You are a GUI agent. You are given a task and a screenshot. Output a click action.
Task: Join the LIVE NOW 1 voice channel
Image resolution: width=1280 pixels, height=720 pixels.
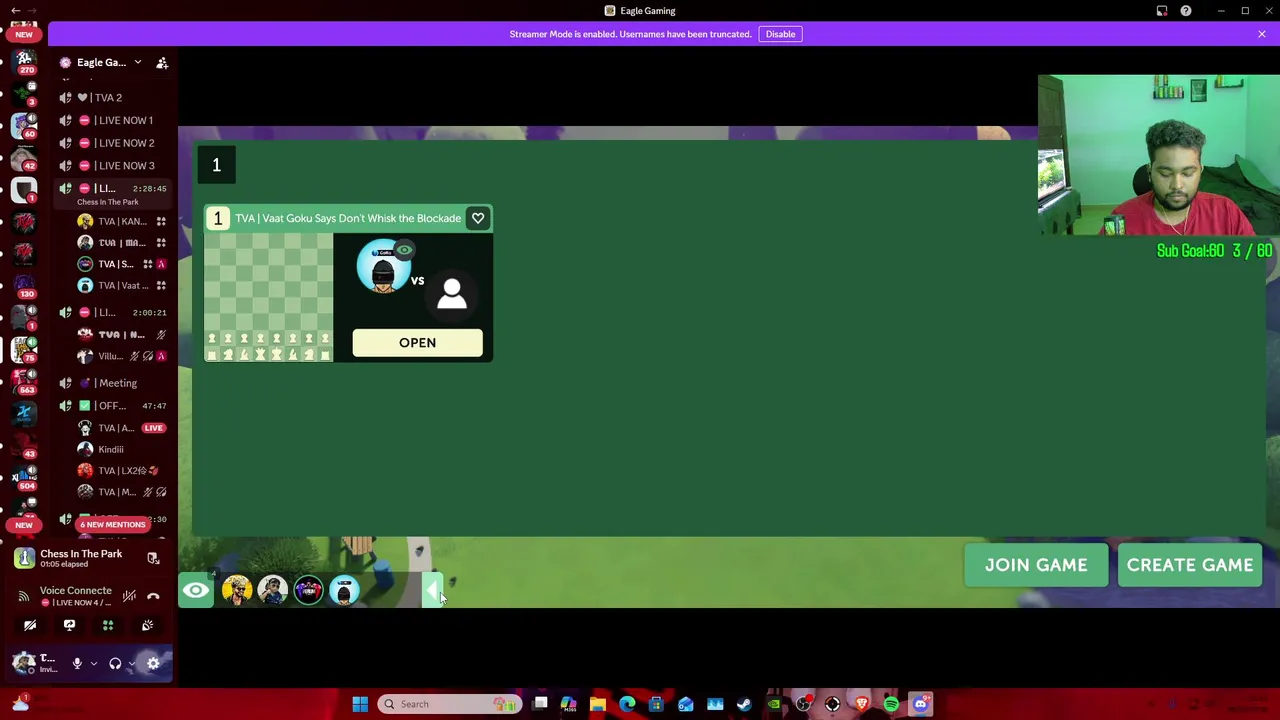[x=110, y=120]
